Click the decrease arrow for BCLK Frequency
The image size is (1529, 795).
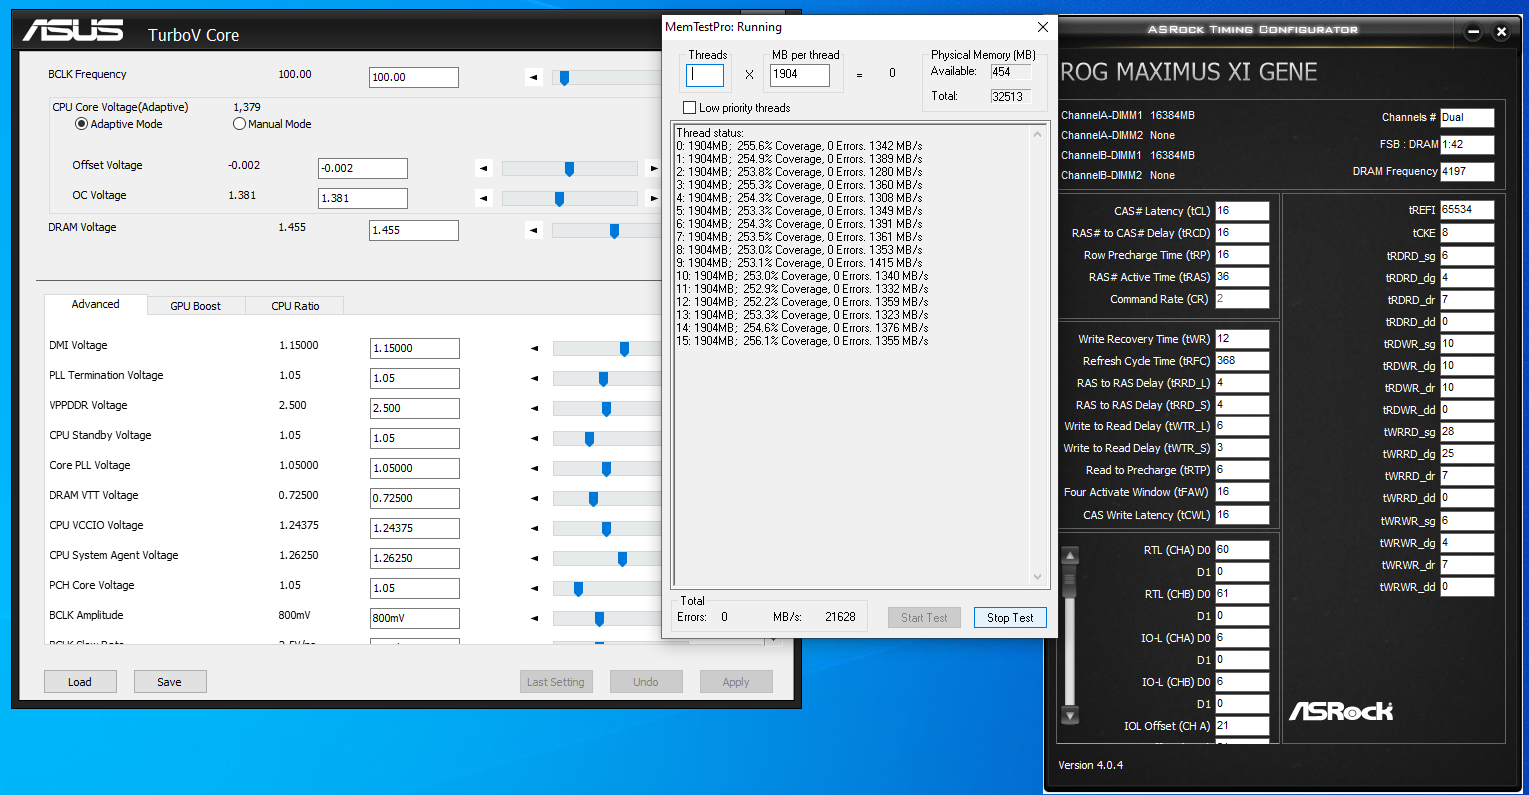click(534, 77)
